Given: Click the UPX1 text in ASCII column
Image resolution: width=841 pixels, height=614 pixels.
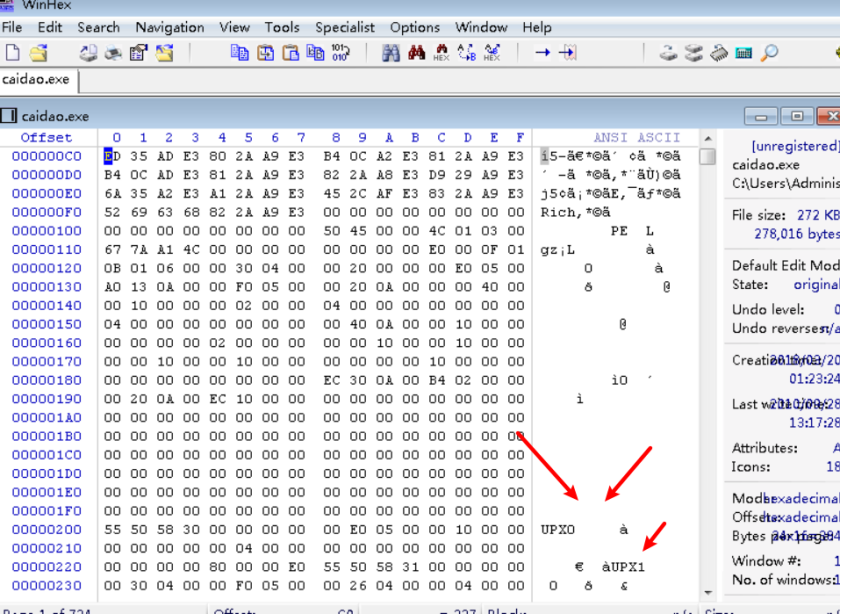Looking at the screenshot, I should 628,567.
